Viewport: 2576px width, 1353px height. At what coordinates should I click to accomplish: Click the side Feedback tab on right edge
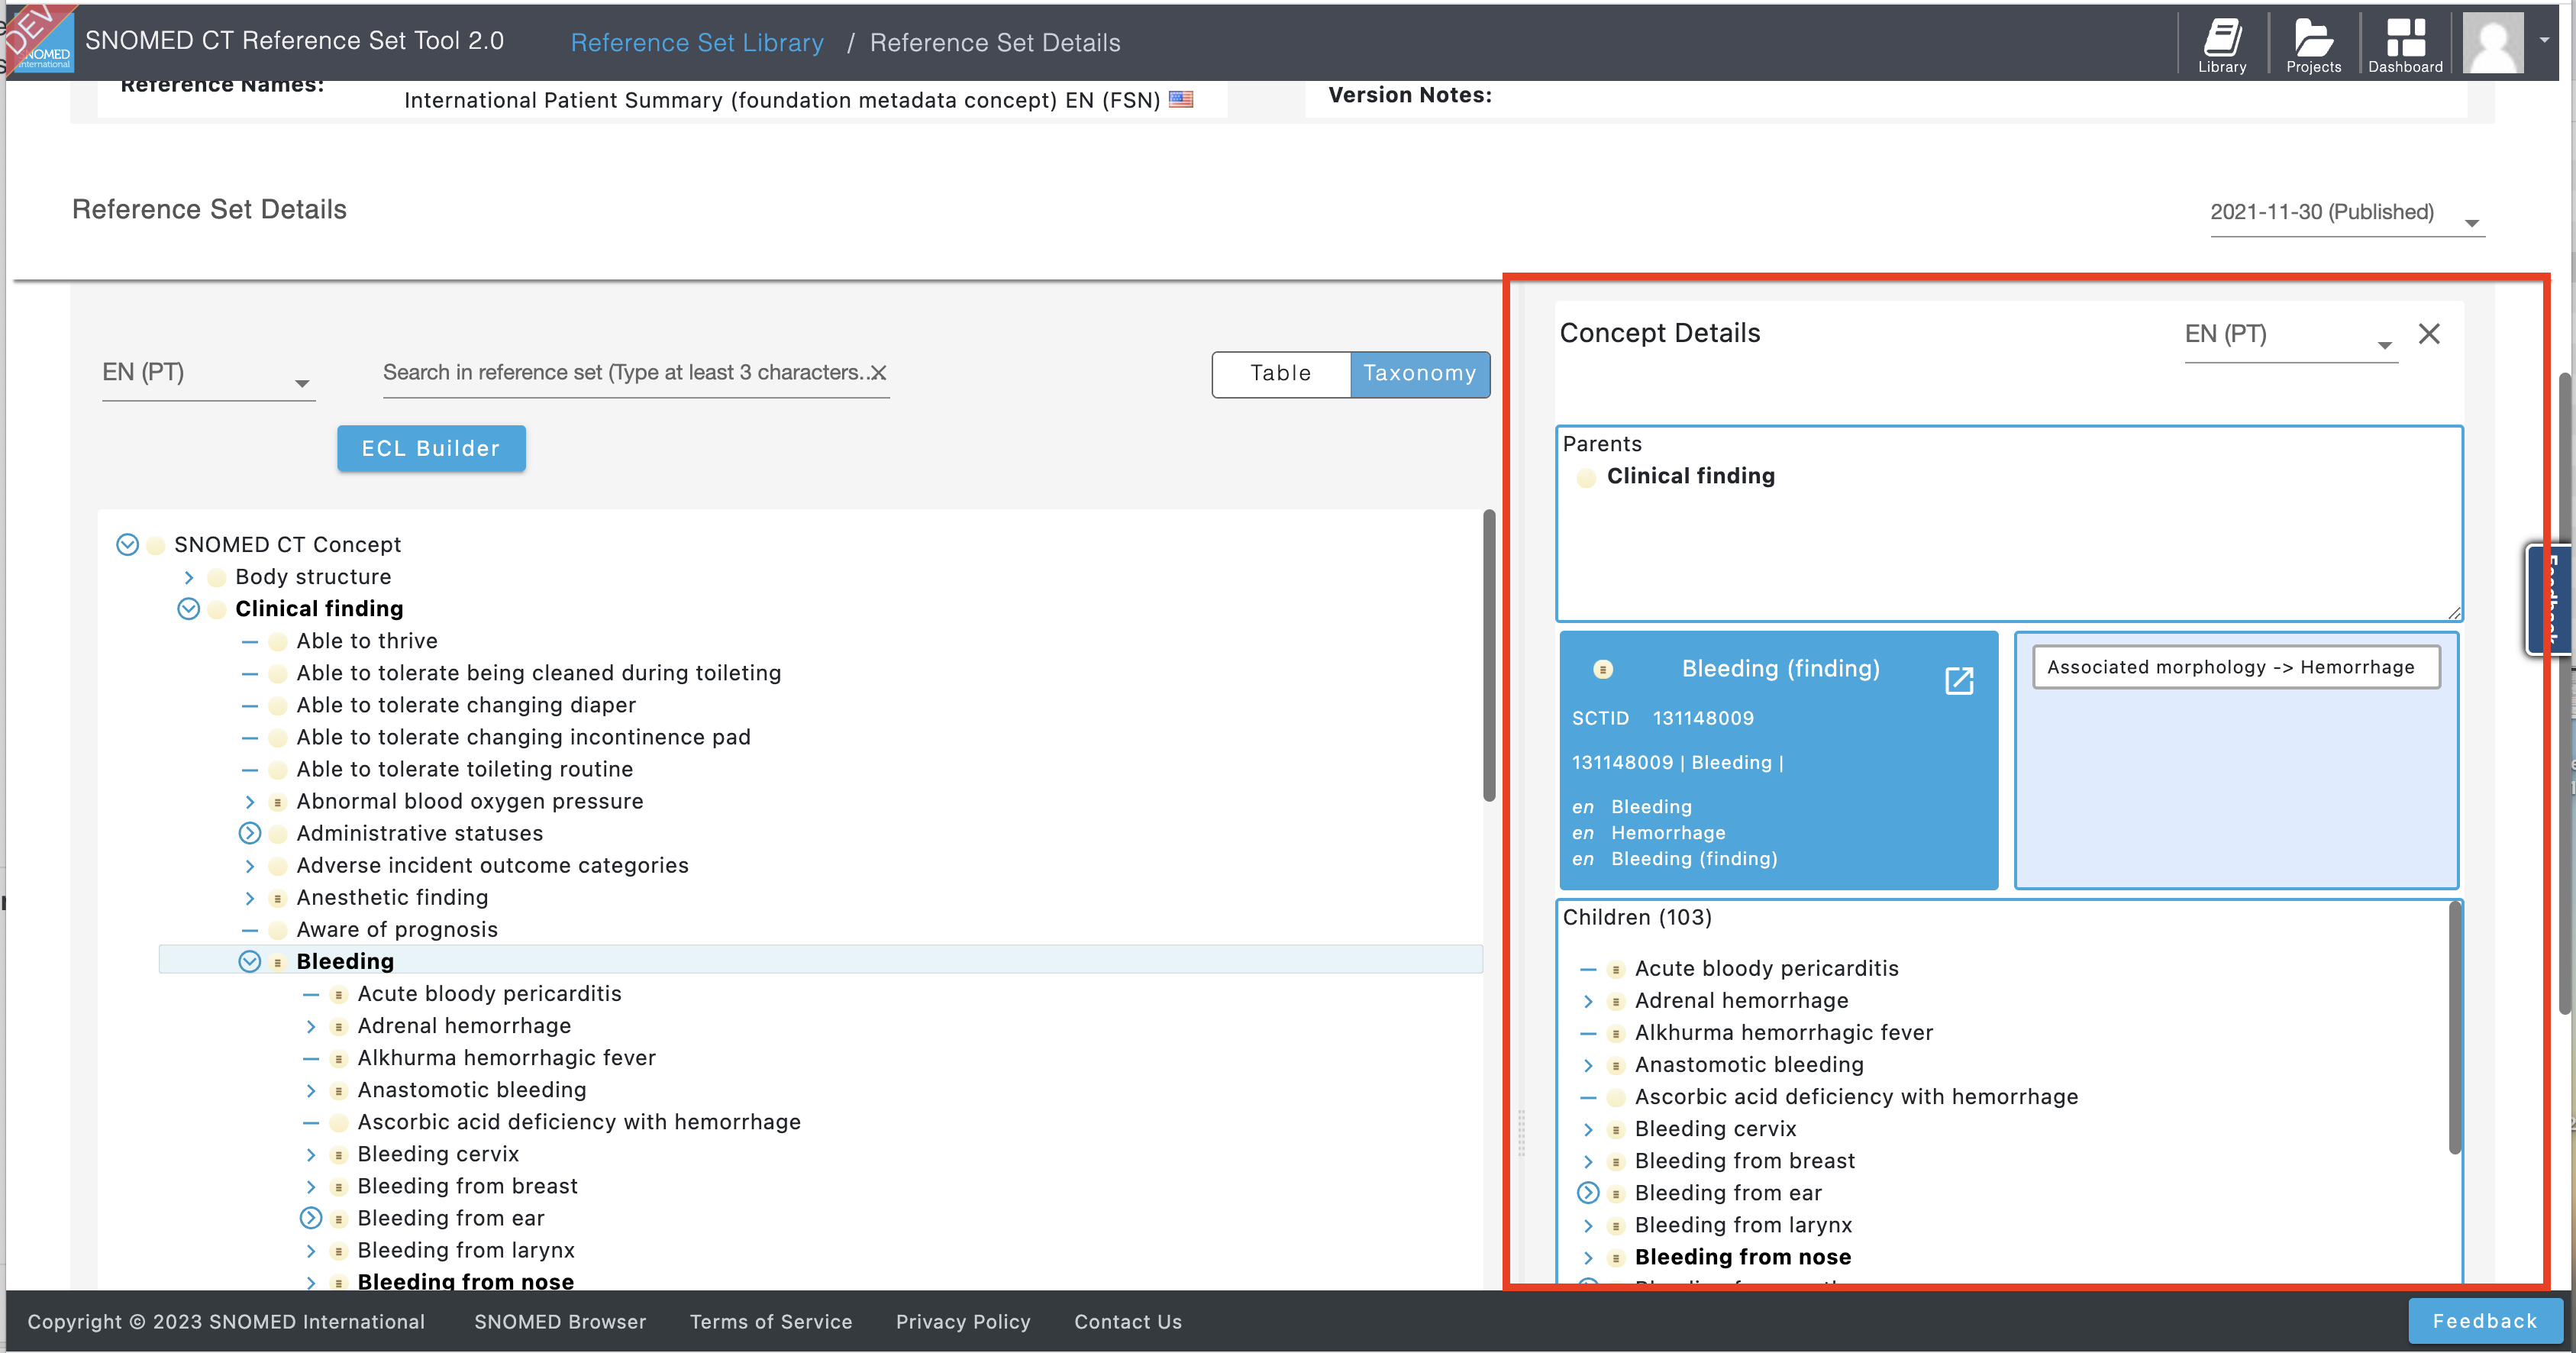[x=2551, y=599]
